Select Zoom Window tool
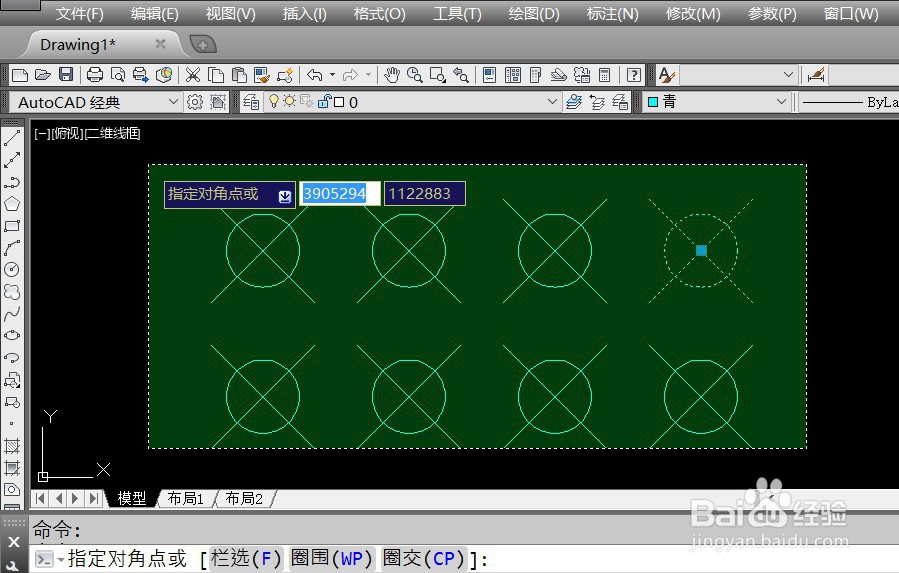This screenshot has width=899, height=573. click(437, 75)
